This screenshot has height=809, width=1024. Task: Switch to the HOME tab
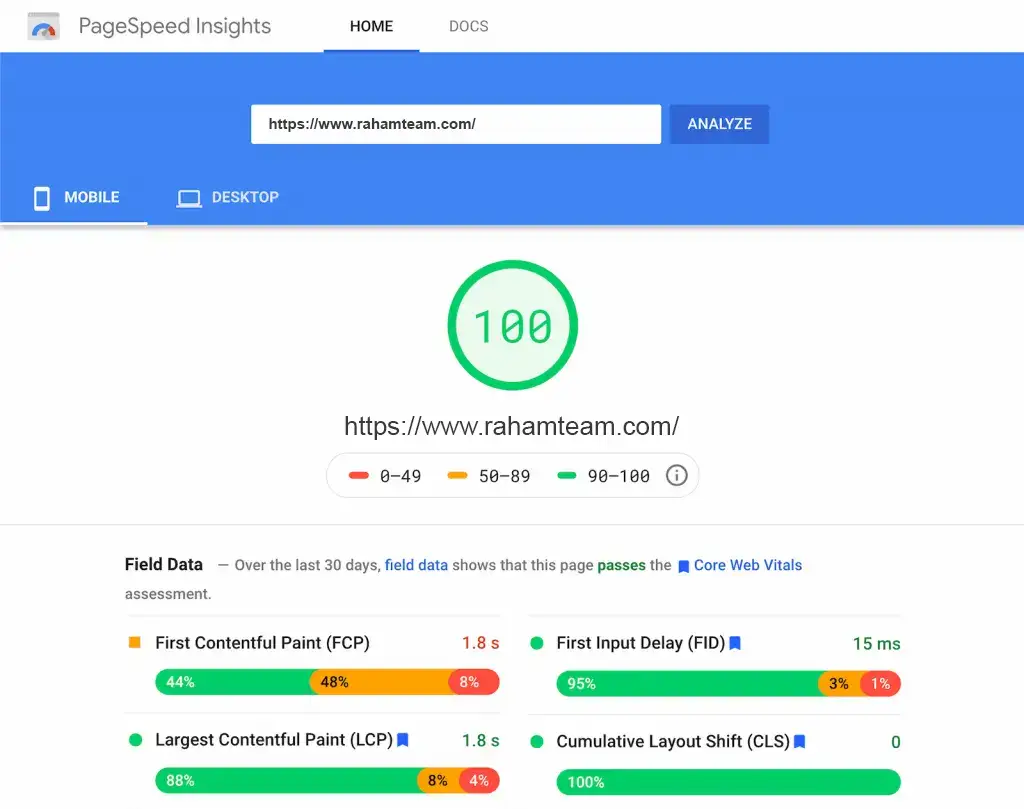[x=371, y=26]
